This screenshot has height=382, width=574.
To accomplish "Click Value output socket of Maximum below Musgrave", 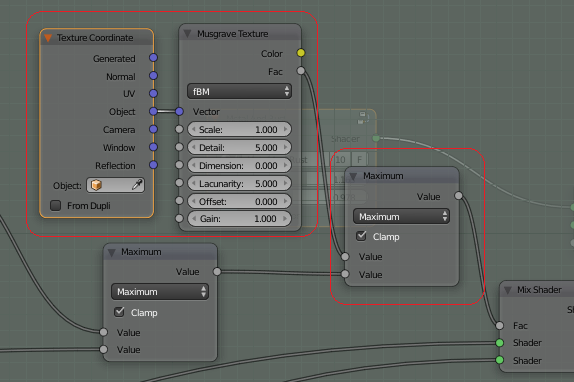I will coord(217,271).
